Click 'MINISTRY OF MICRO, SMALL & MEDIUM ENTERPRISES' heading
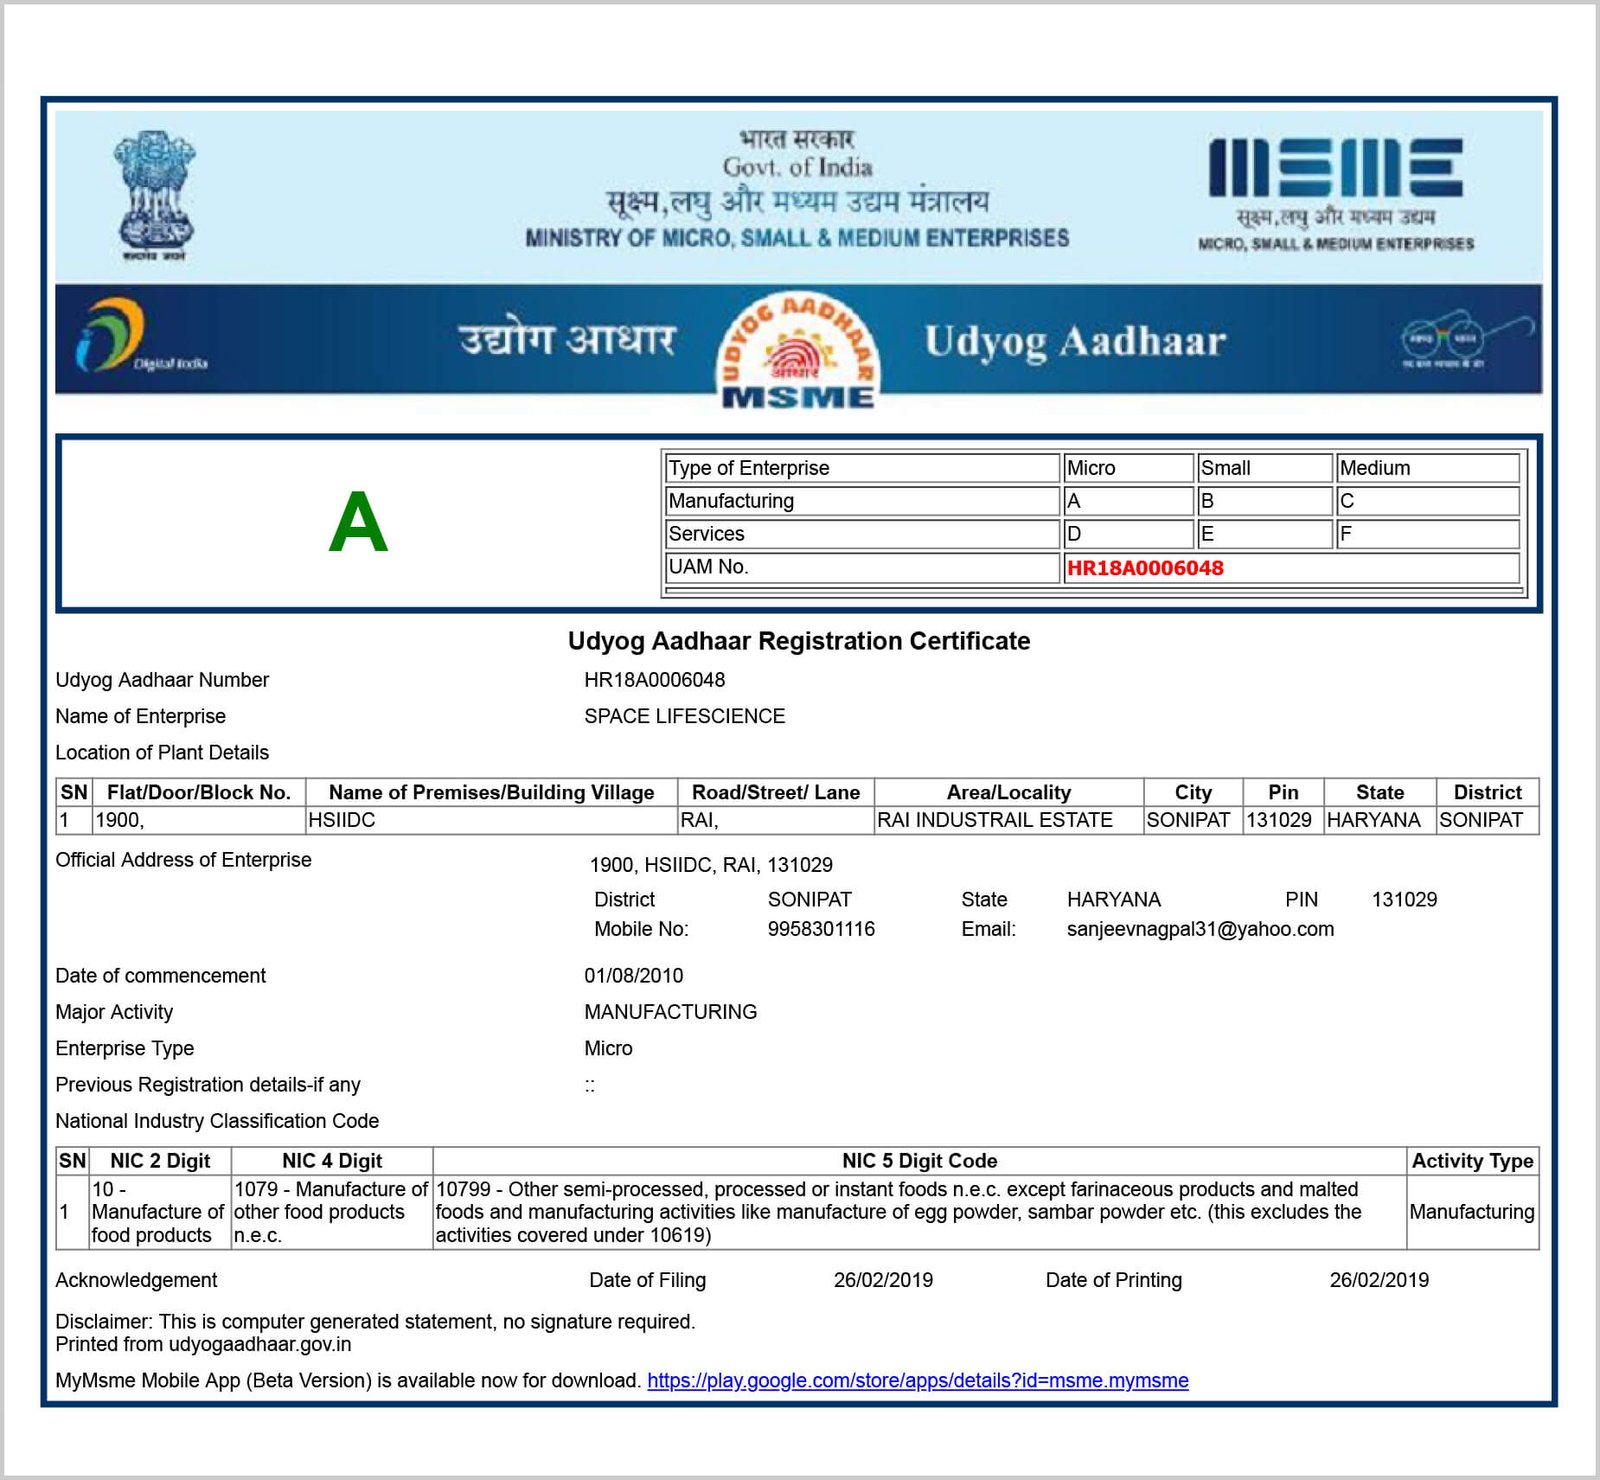1600x1480 pixels. (x=797, y=238)
